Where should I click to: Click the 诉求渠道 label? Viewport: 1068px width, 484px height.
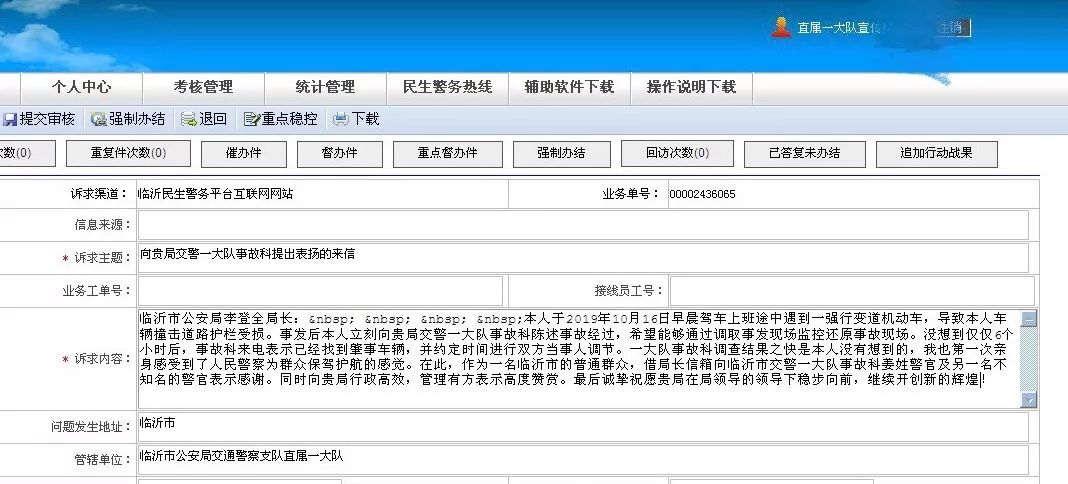101,193
